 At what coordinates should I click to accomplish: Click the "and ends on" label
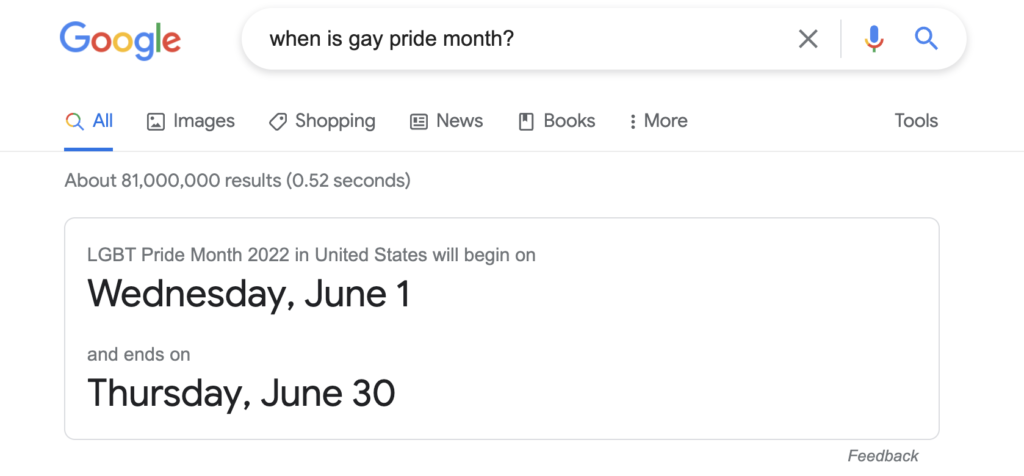[x=138, y=354]
